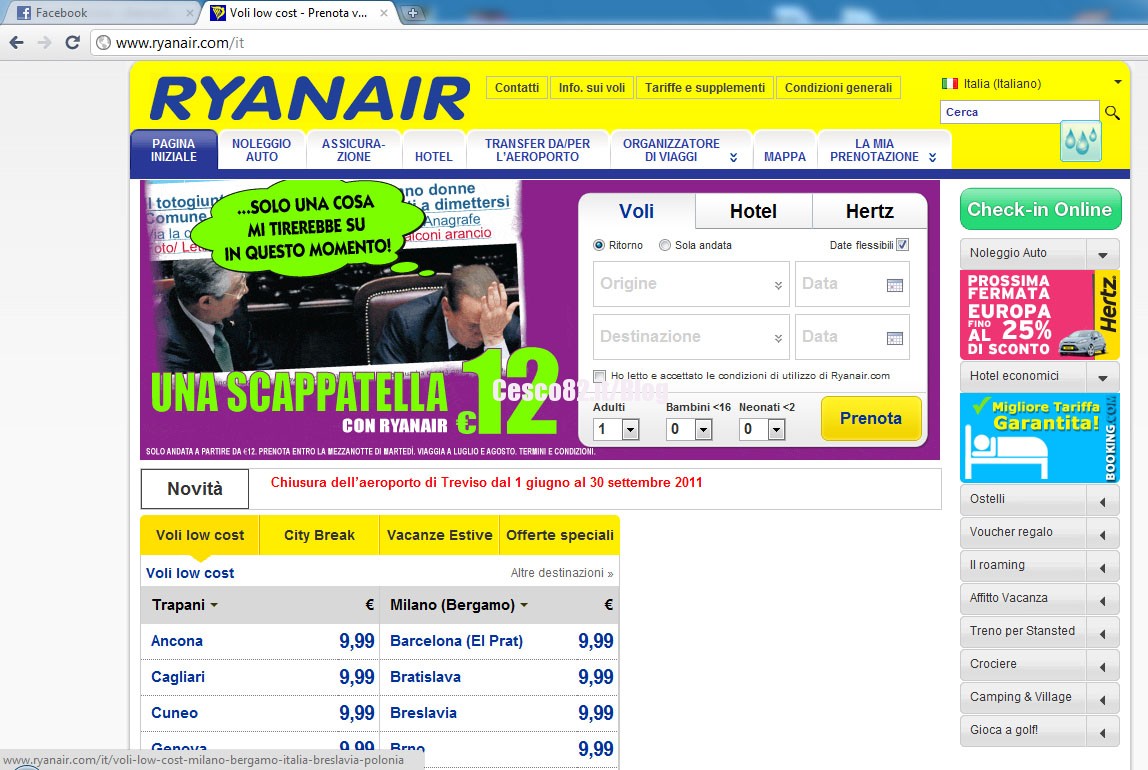Expand the Crociere panel
Image resolution: width=1148 pixels, height=770 pixels.
click(1103, 666)
